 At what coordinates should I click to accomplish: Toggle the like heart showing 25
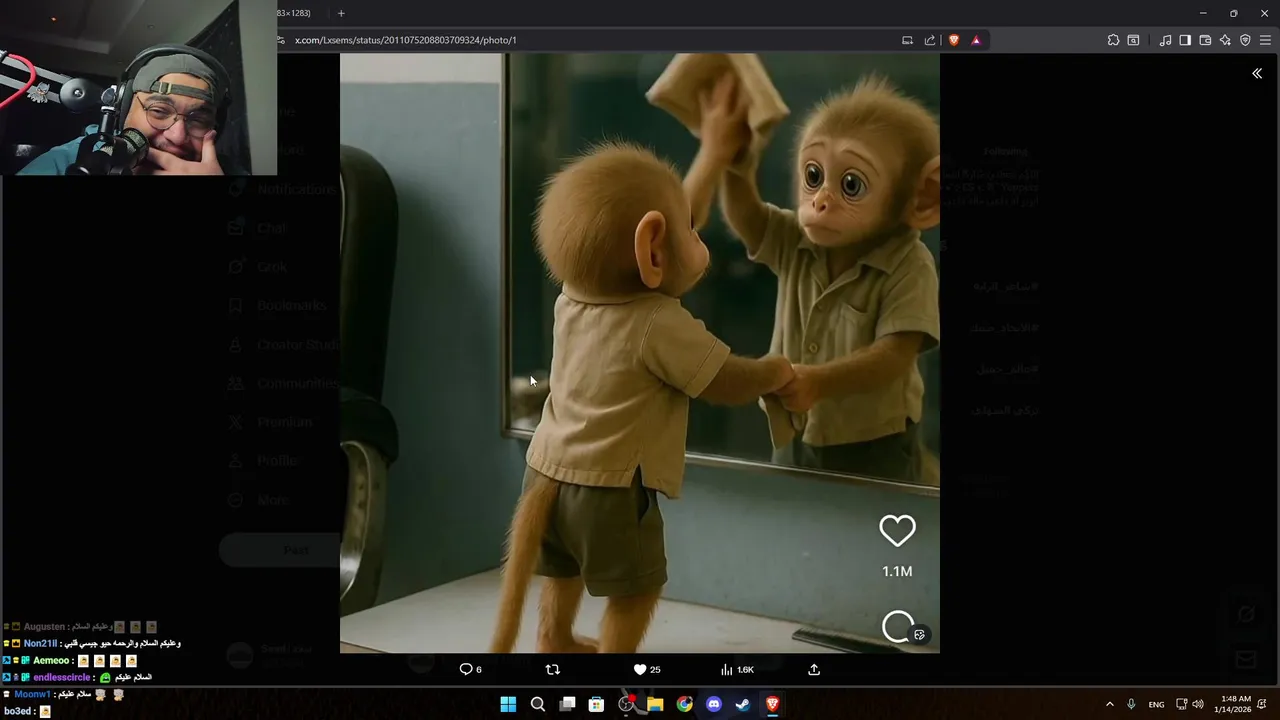point(647,669)
